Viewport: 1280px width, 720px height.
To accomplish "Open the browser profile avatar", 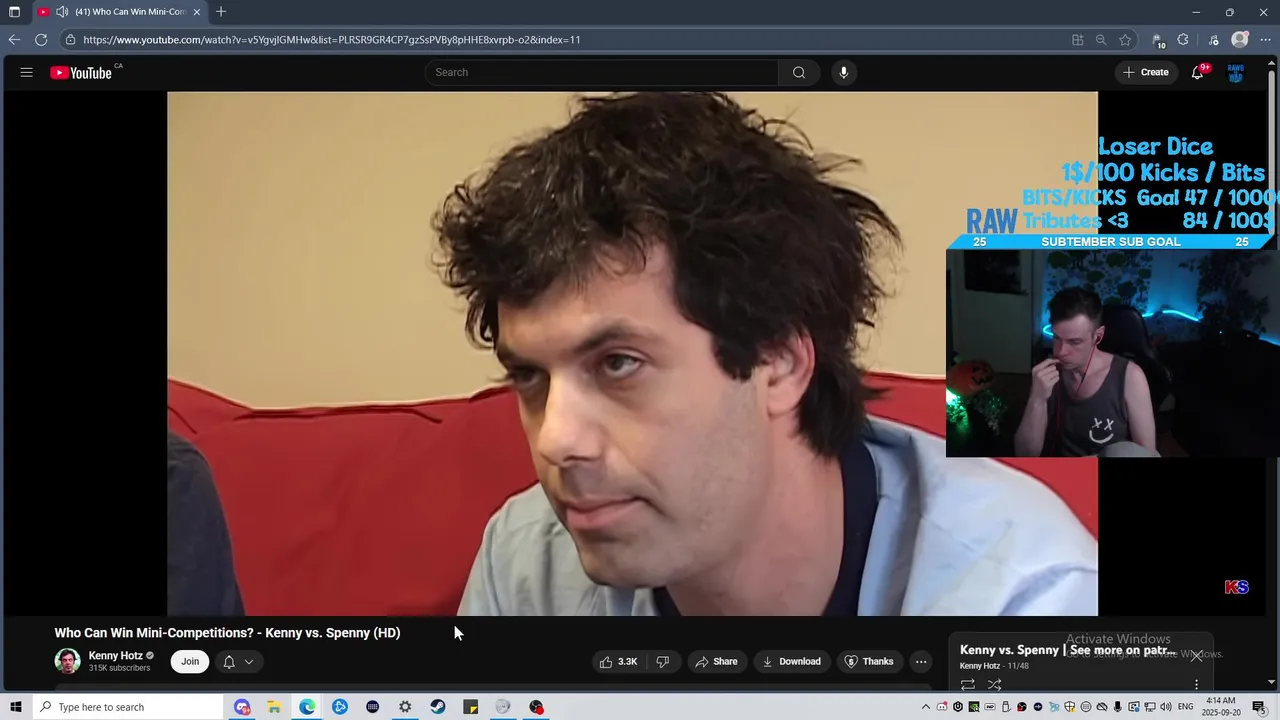I will pos(1240,40).
